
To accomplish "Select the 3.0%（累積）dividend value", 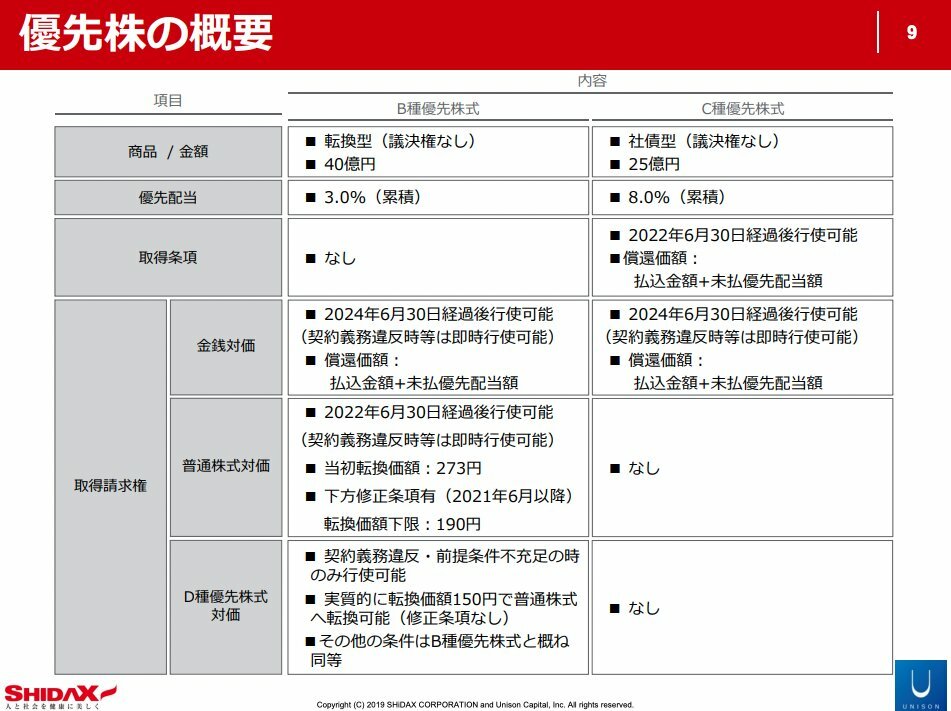I will [x=372, y=197].
